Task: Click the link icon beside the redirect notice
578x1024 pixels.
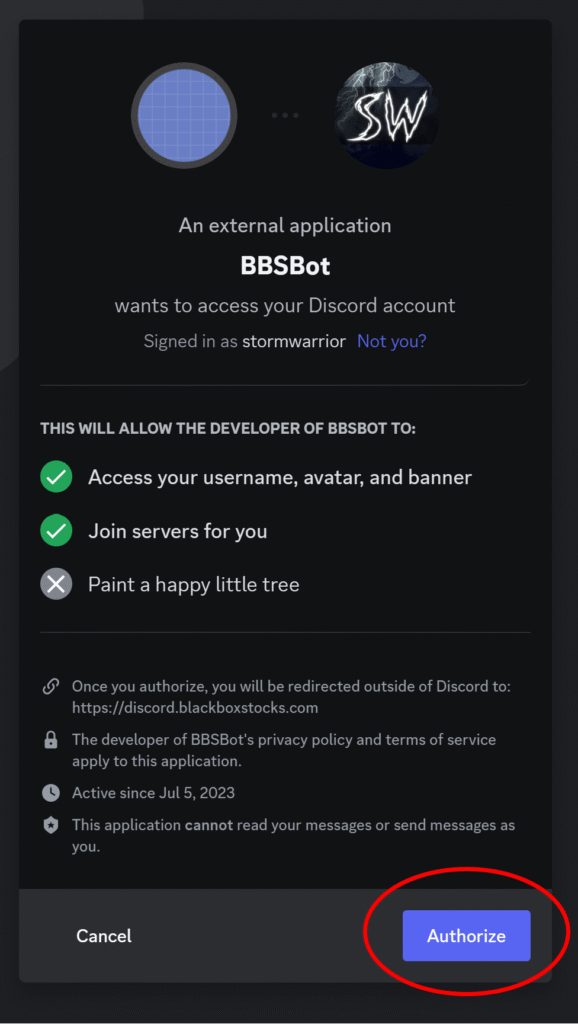Action: tap(51, 686)
